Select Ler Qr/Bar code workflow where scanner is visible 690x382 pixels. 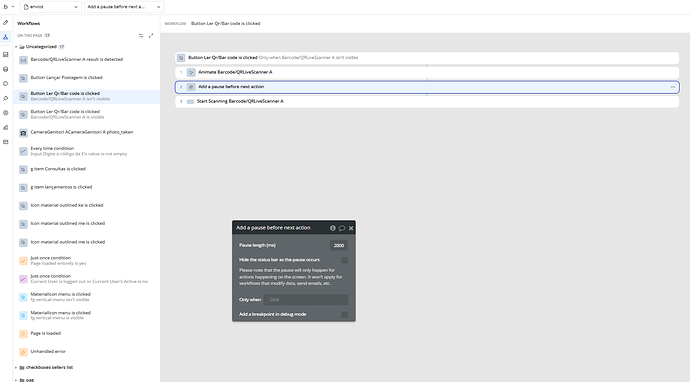pos(86,114)
